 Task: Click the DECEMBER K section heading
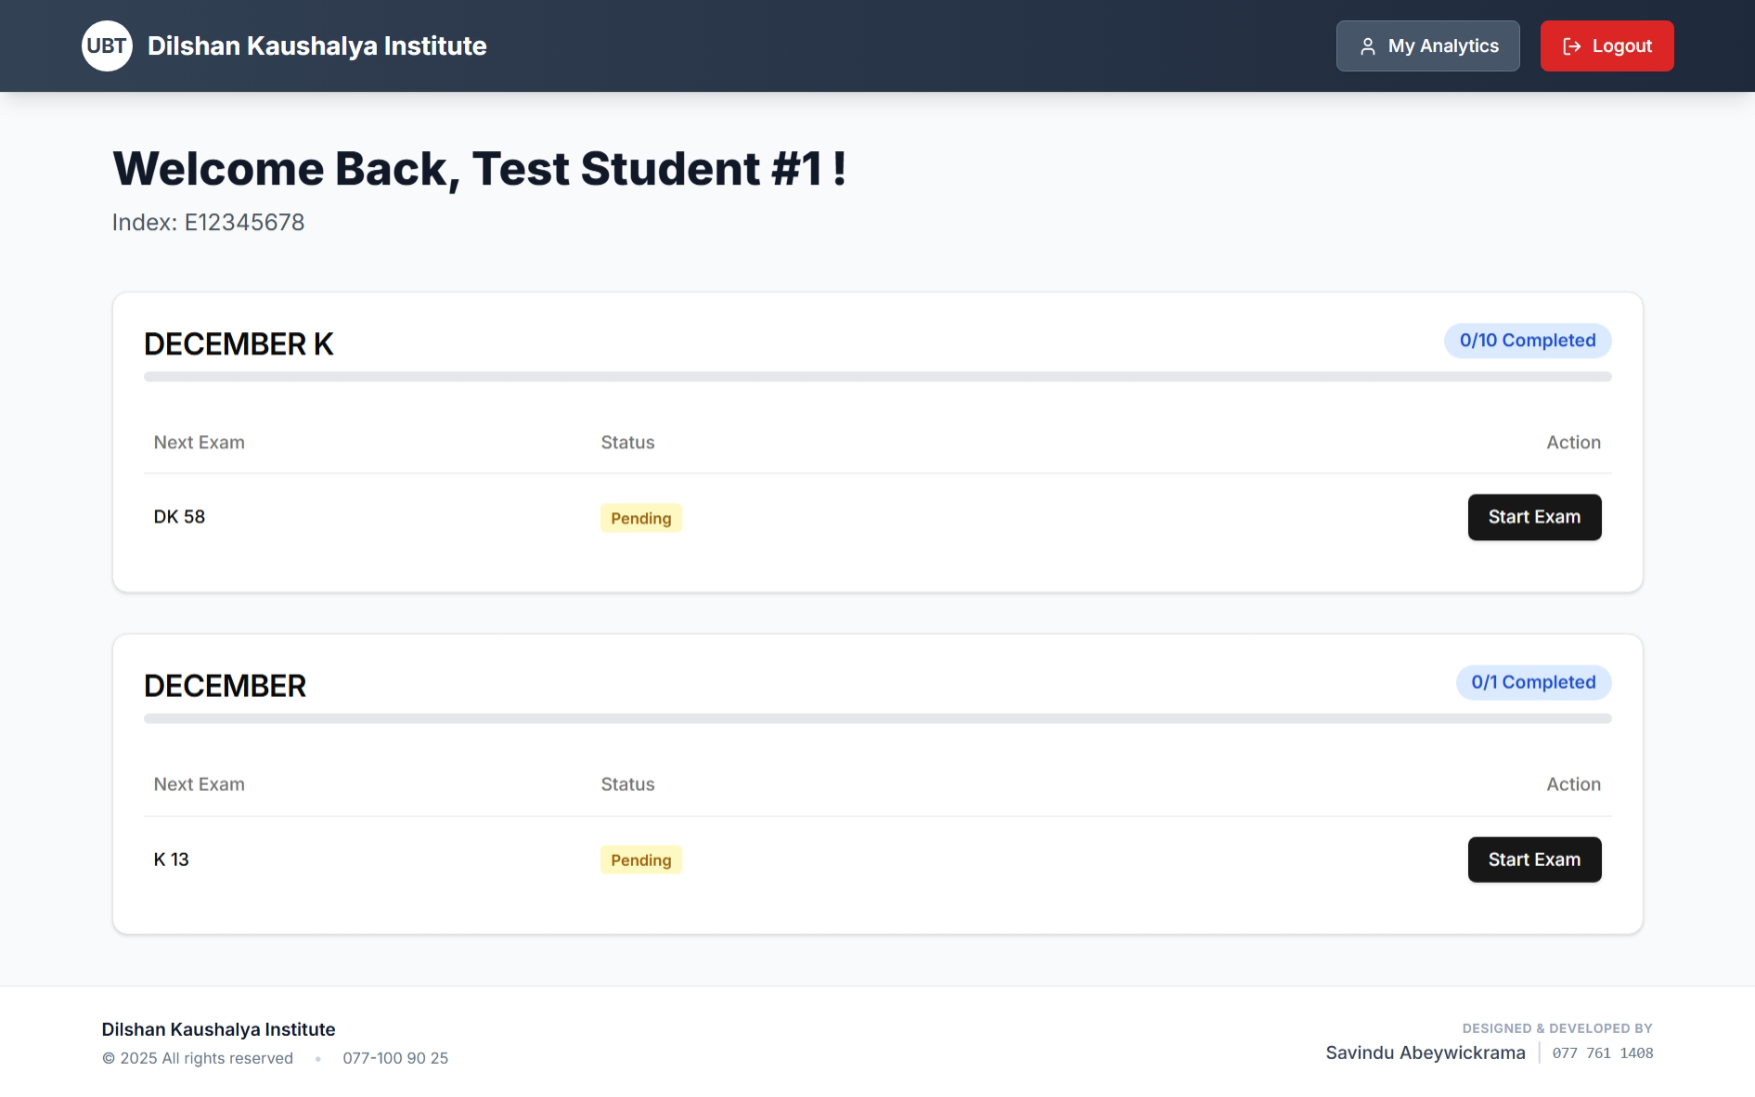[238, 344]
